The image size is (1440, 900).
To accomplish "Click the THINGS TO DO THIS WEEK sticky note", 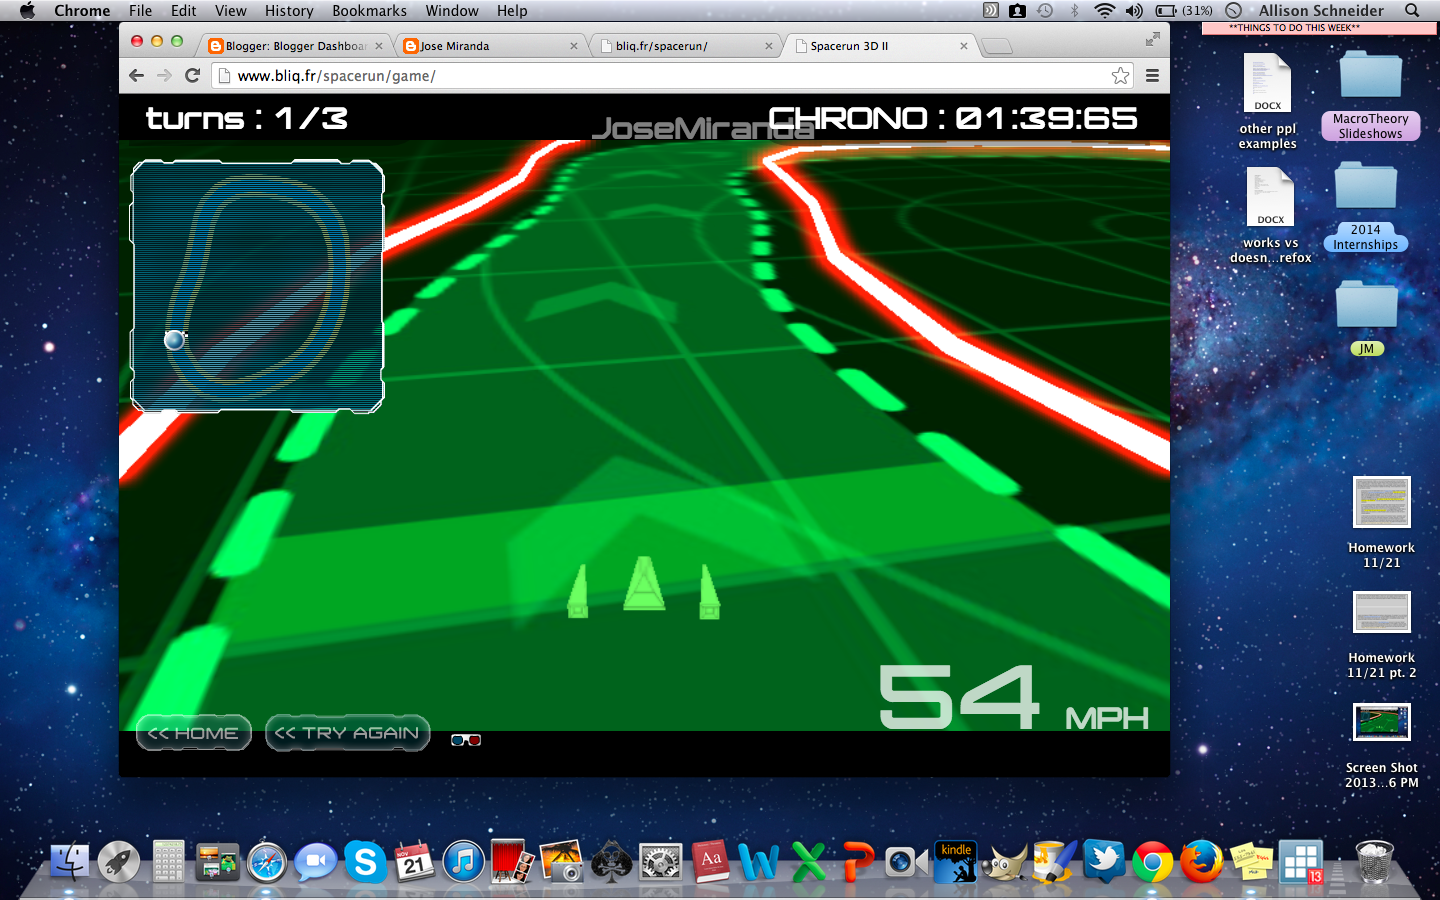I will coord(1320,28).
